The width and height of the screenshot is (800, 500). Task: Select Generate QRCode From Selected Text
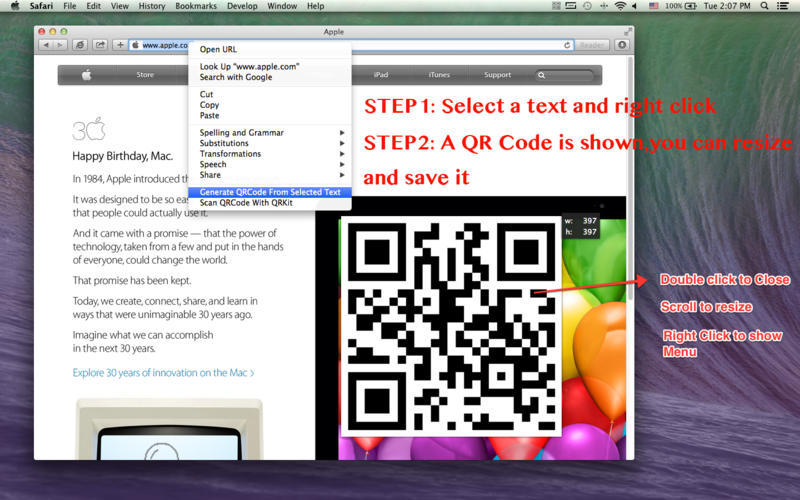click(x=269, y=192)
